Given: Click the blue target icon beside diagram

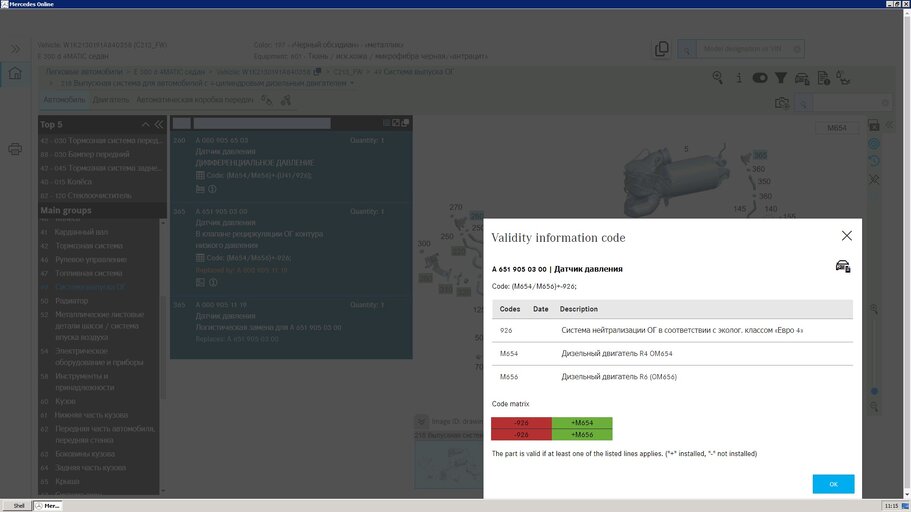Looking at the screenshot, I should pos(873,143).
